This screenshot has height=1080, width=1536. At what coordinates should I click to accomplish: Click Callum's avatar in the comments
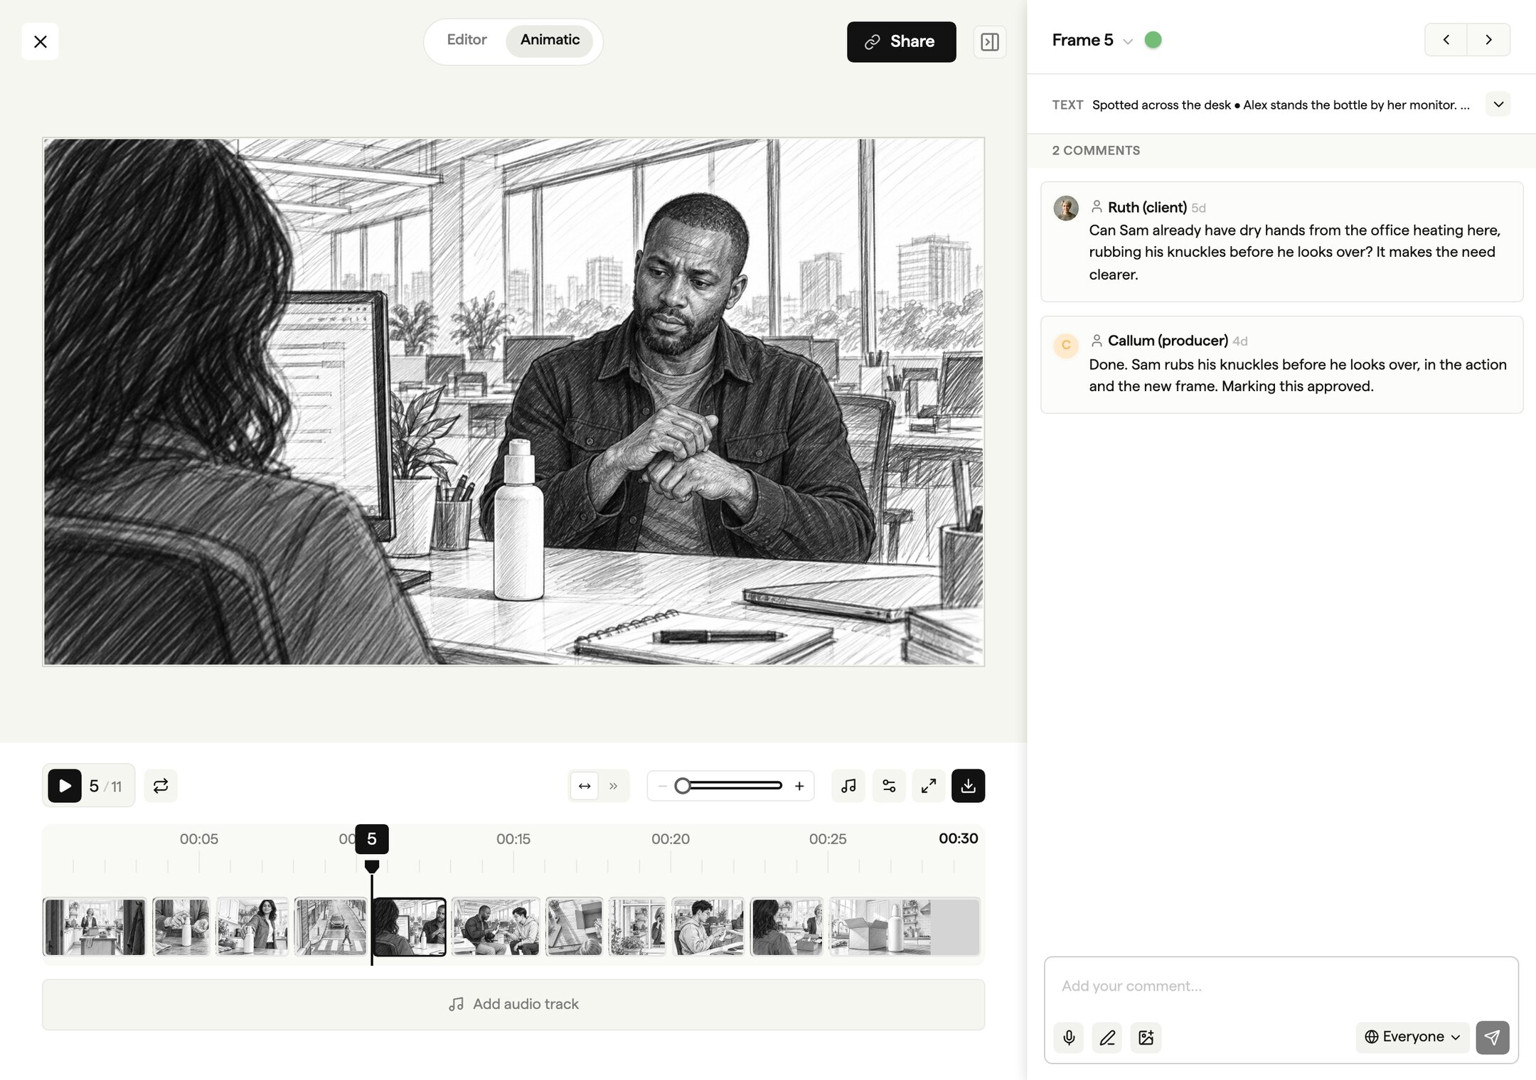(x=1066, y=345)
